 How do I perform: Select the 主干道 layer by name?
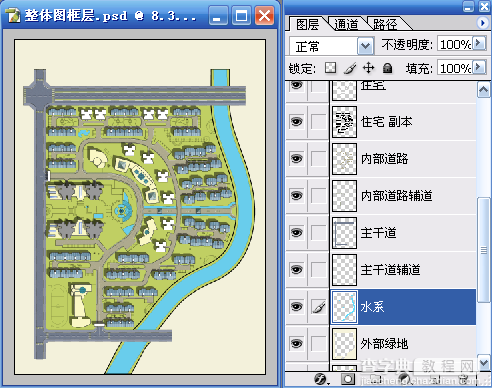click(379, 233)
